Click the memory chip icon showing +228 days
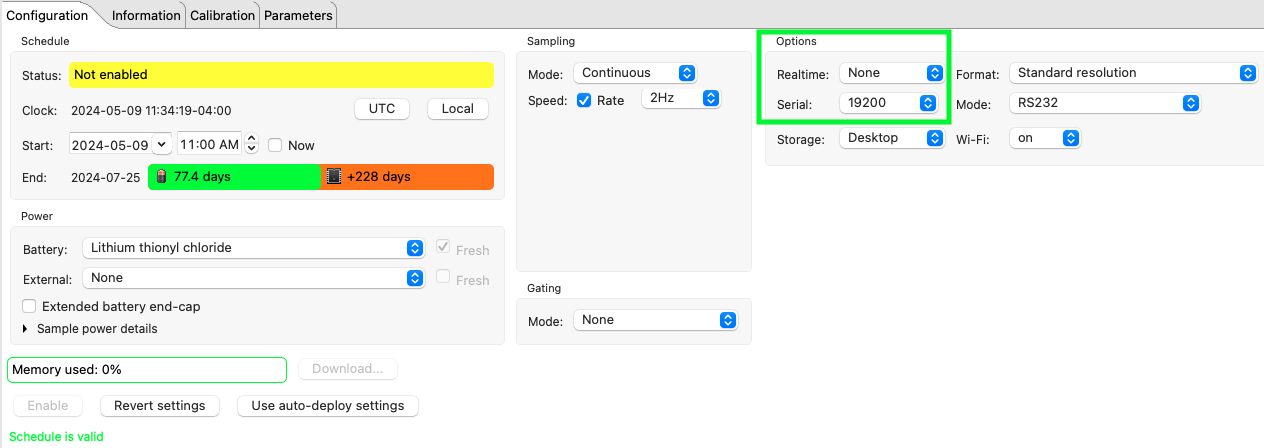The width and height of the screenshot is (1264, 448). point(334,177)
